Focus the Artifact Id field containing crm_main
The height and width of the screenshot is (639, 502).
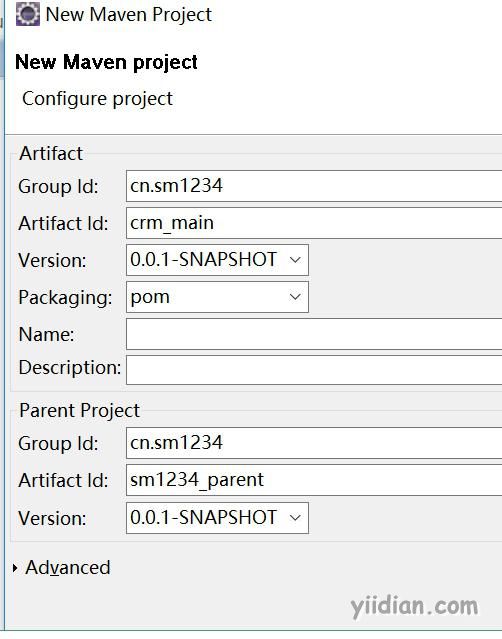(x=314, y=223)
